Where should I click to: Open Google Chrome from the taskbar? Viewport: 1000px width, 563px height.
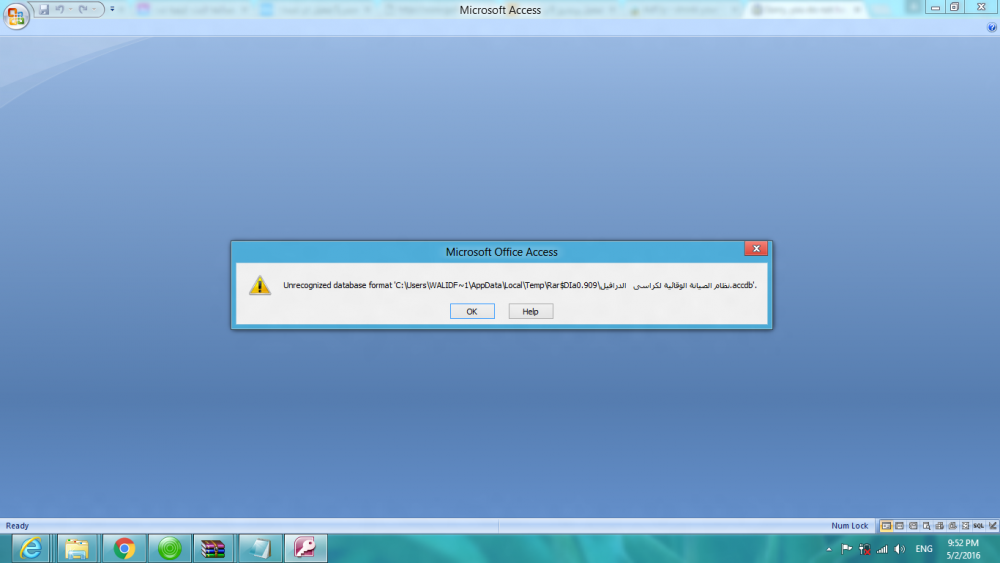pos(124,548)
